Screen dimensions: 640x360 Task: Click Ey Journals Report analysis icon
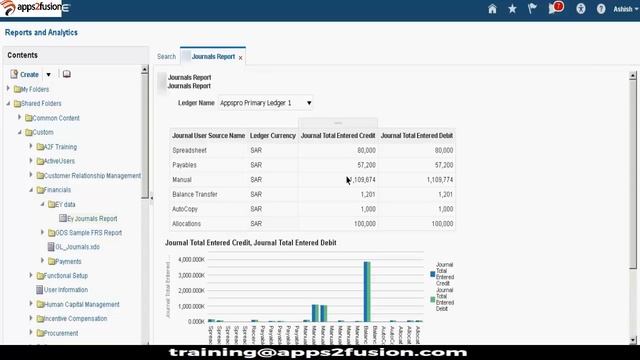pyautogui.click(x=62, y=218)
